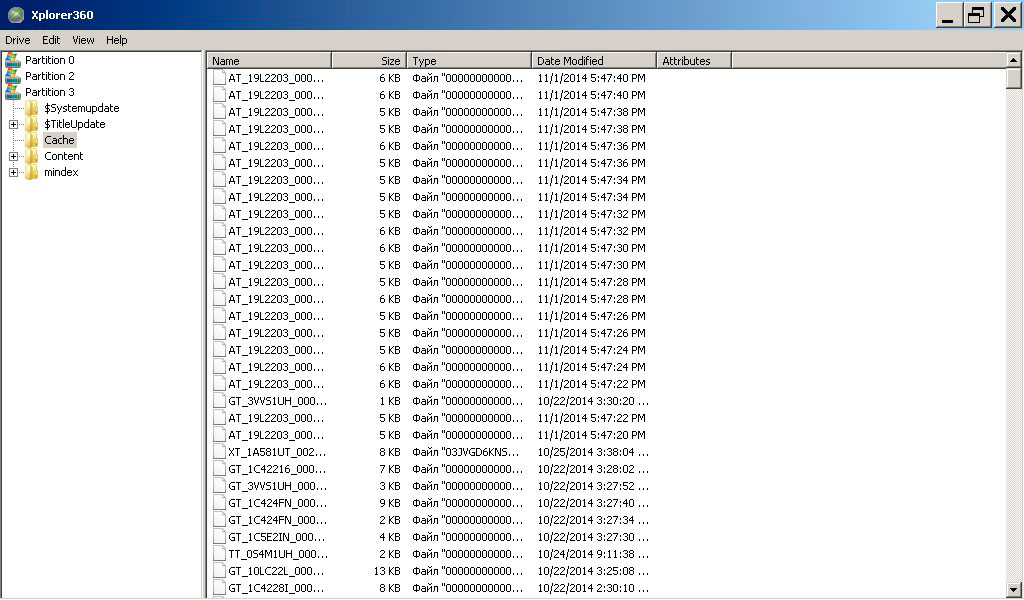Open the Edit menu
This screenshot has height=600, width=1024.
(x=51, y=40)
